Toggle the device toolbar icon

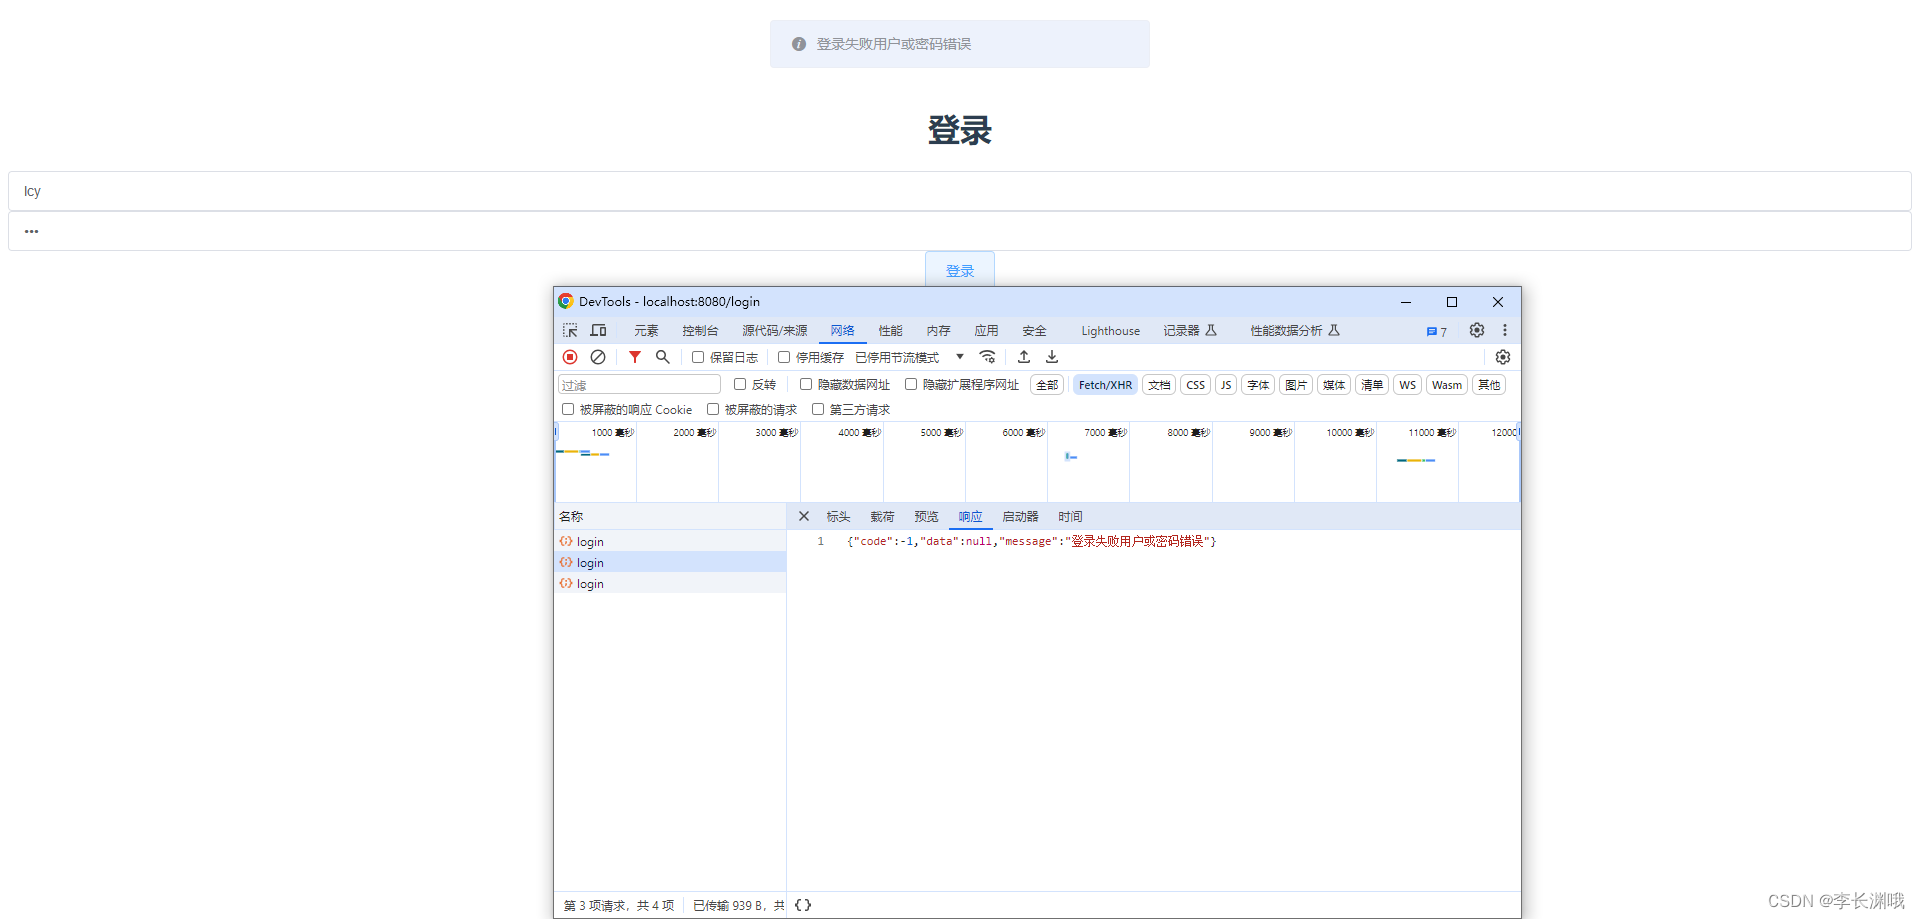598,330
